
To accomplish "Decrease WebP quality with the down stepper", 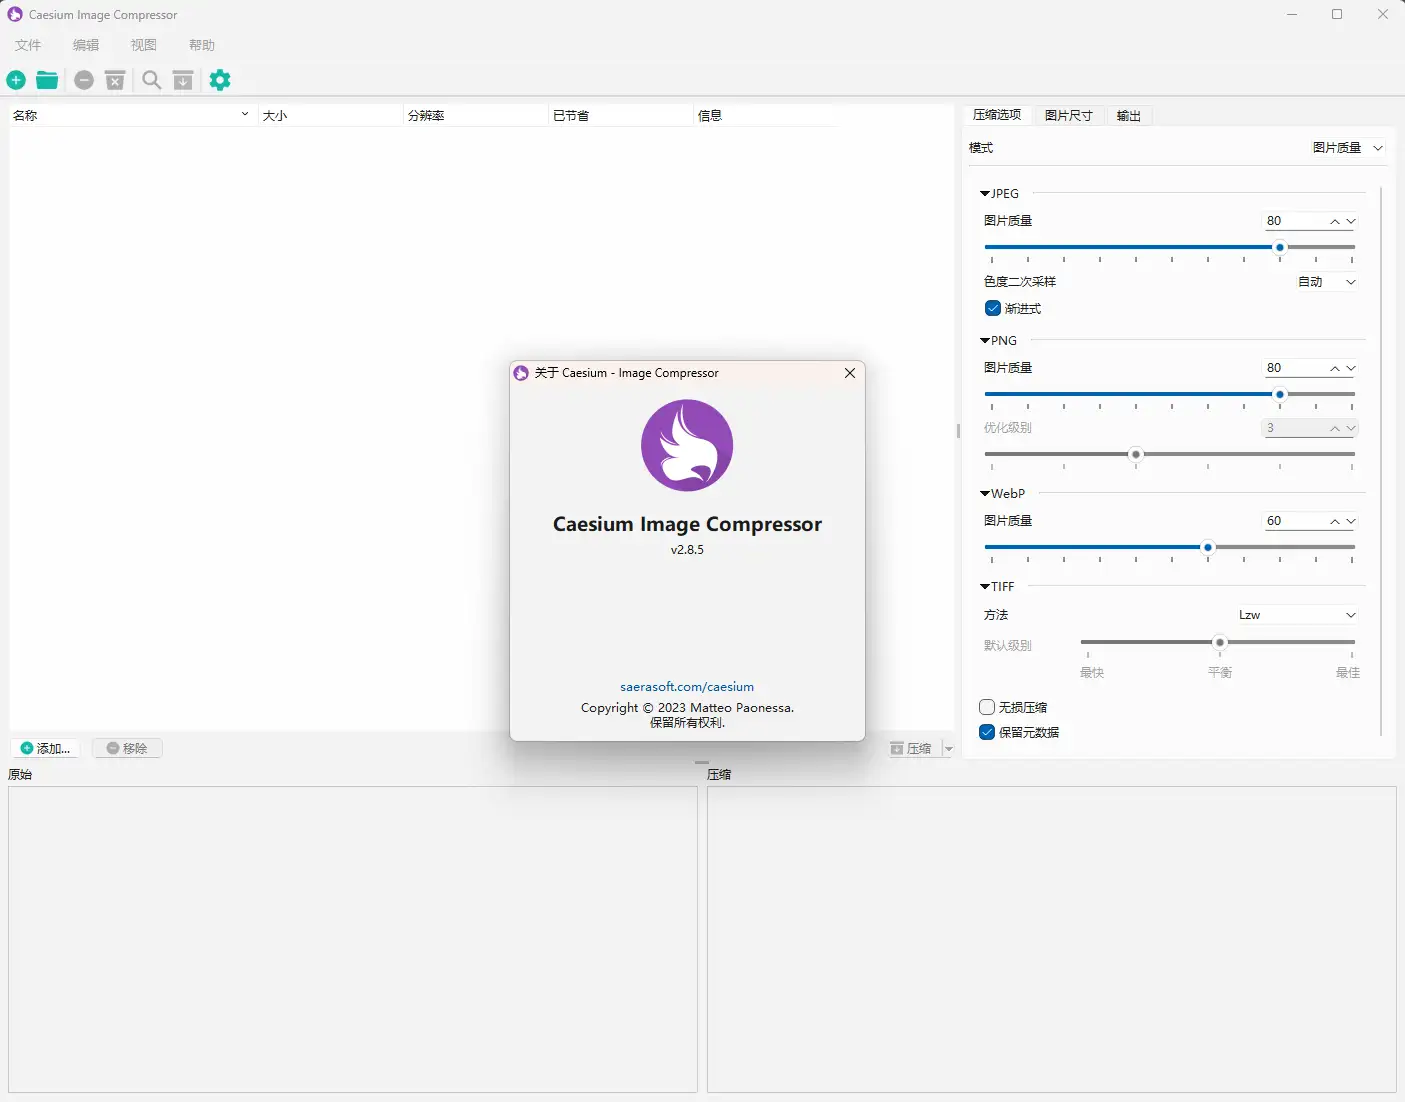I will coord(1351,521).
